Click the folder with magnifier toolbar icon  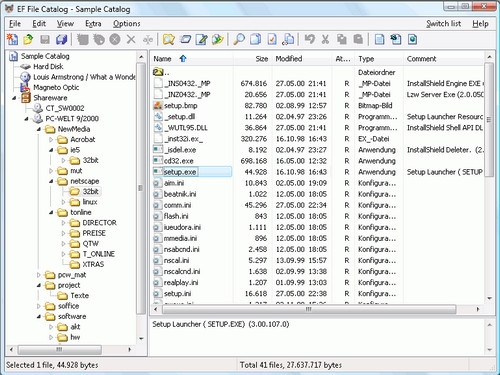169,39
